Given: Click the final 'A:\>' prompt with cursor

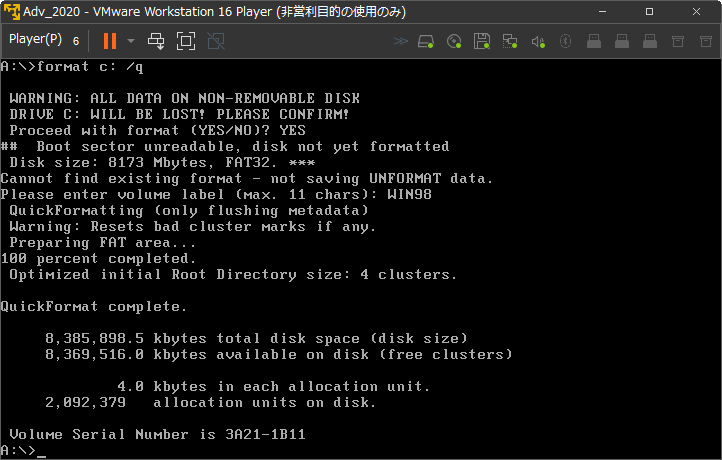Looking at the screenshot, I should pos(23,450).
